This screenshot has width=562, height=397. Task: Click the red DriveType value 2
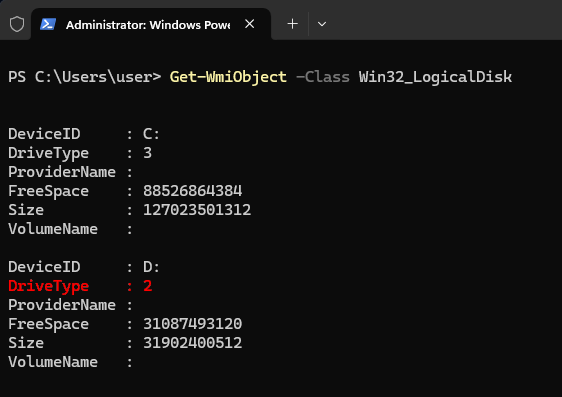click(x=148, y=286)
